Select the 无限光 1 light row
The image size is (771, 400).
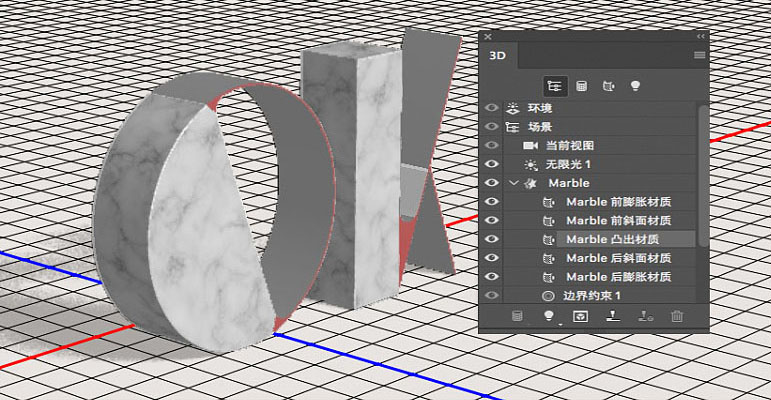(599, 164)
